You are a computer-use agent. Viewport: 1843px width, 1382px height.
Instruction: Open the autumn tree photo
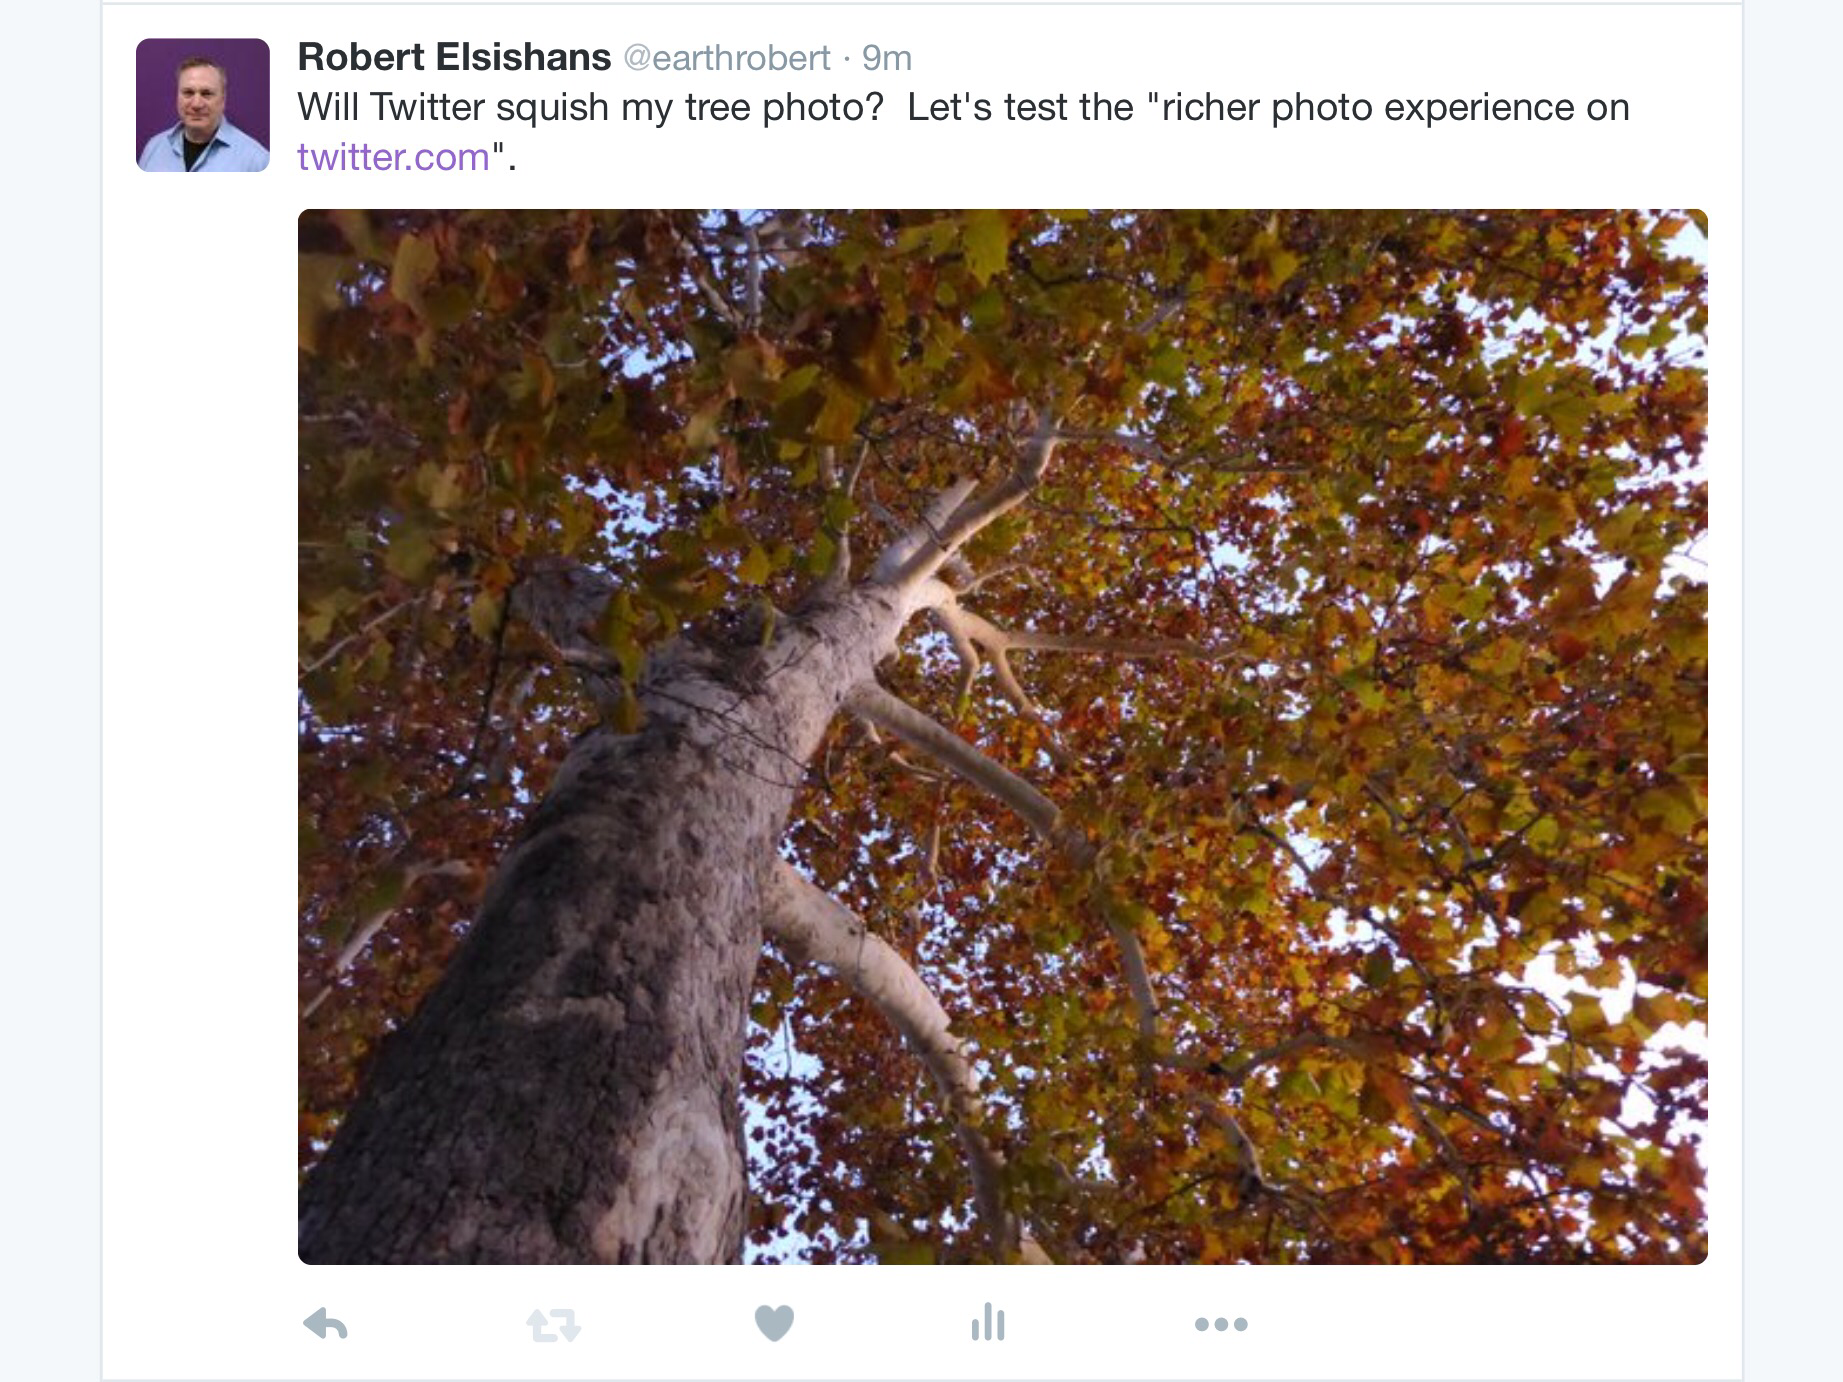[x=1002, y=736]
